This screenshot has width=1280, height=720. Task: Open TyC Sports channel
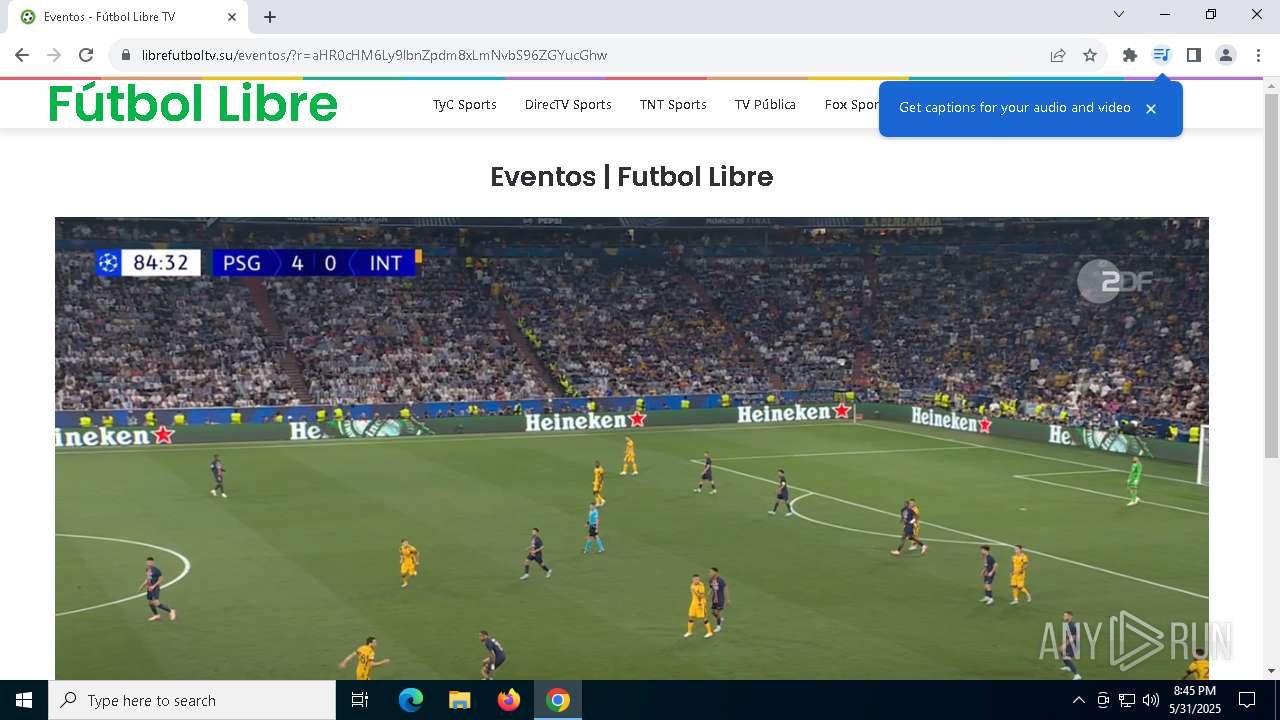click(464, 104)
